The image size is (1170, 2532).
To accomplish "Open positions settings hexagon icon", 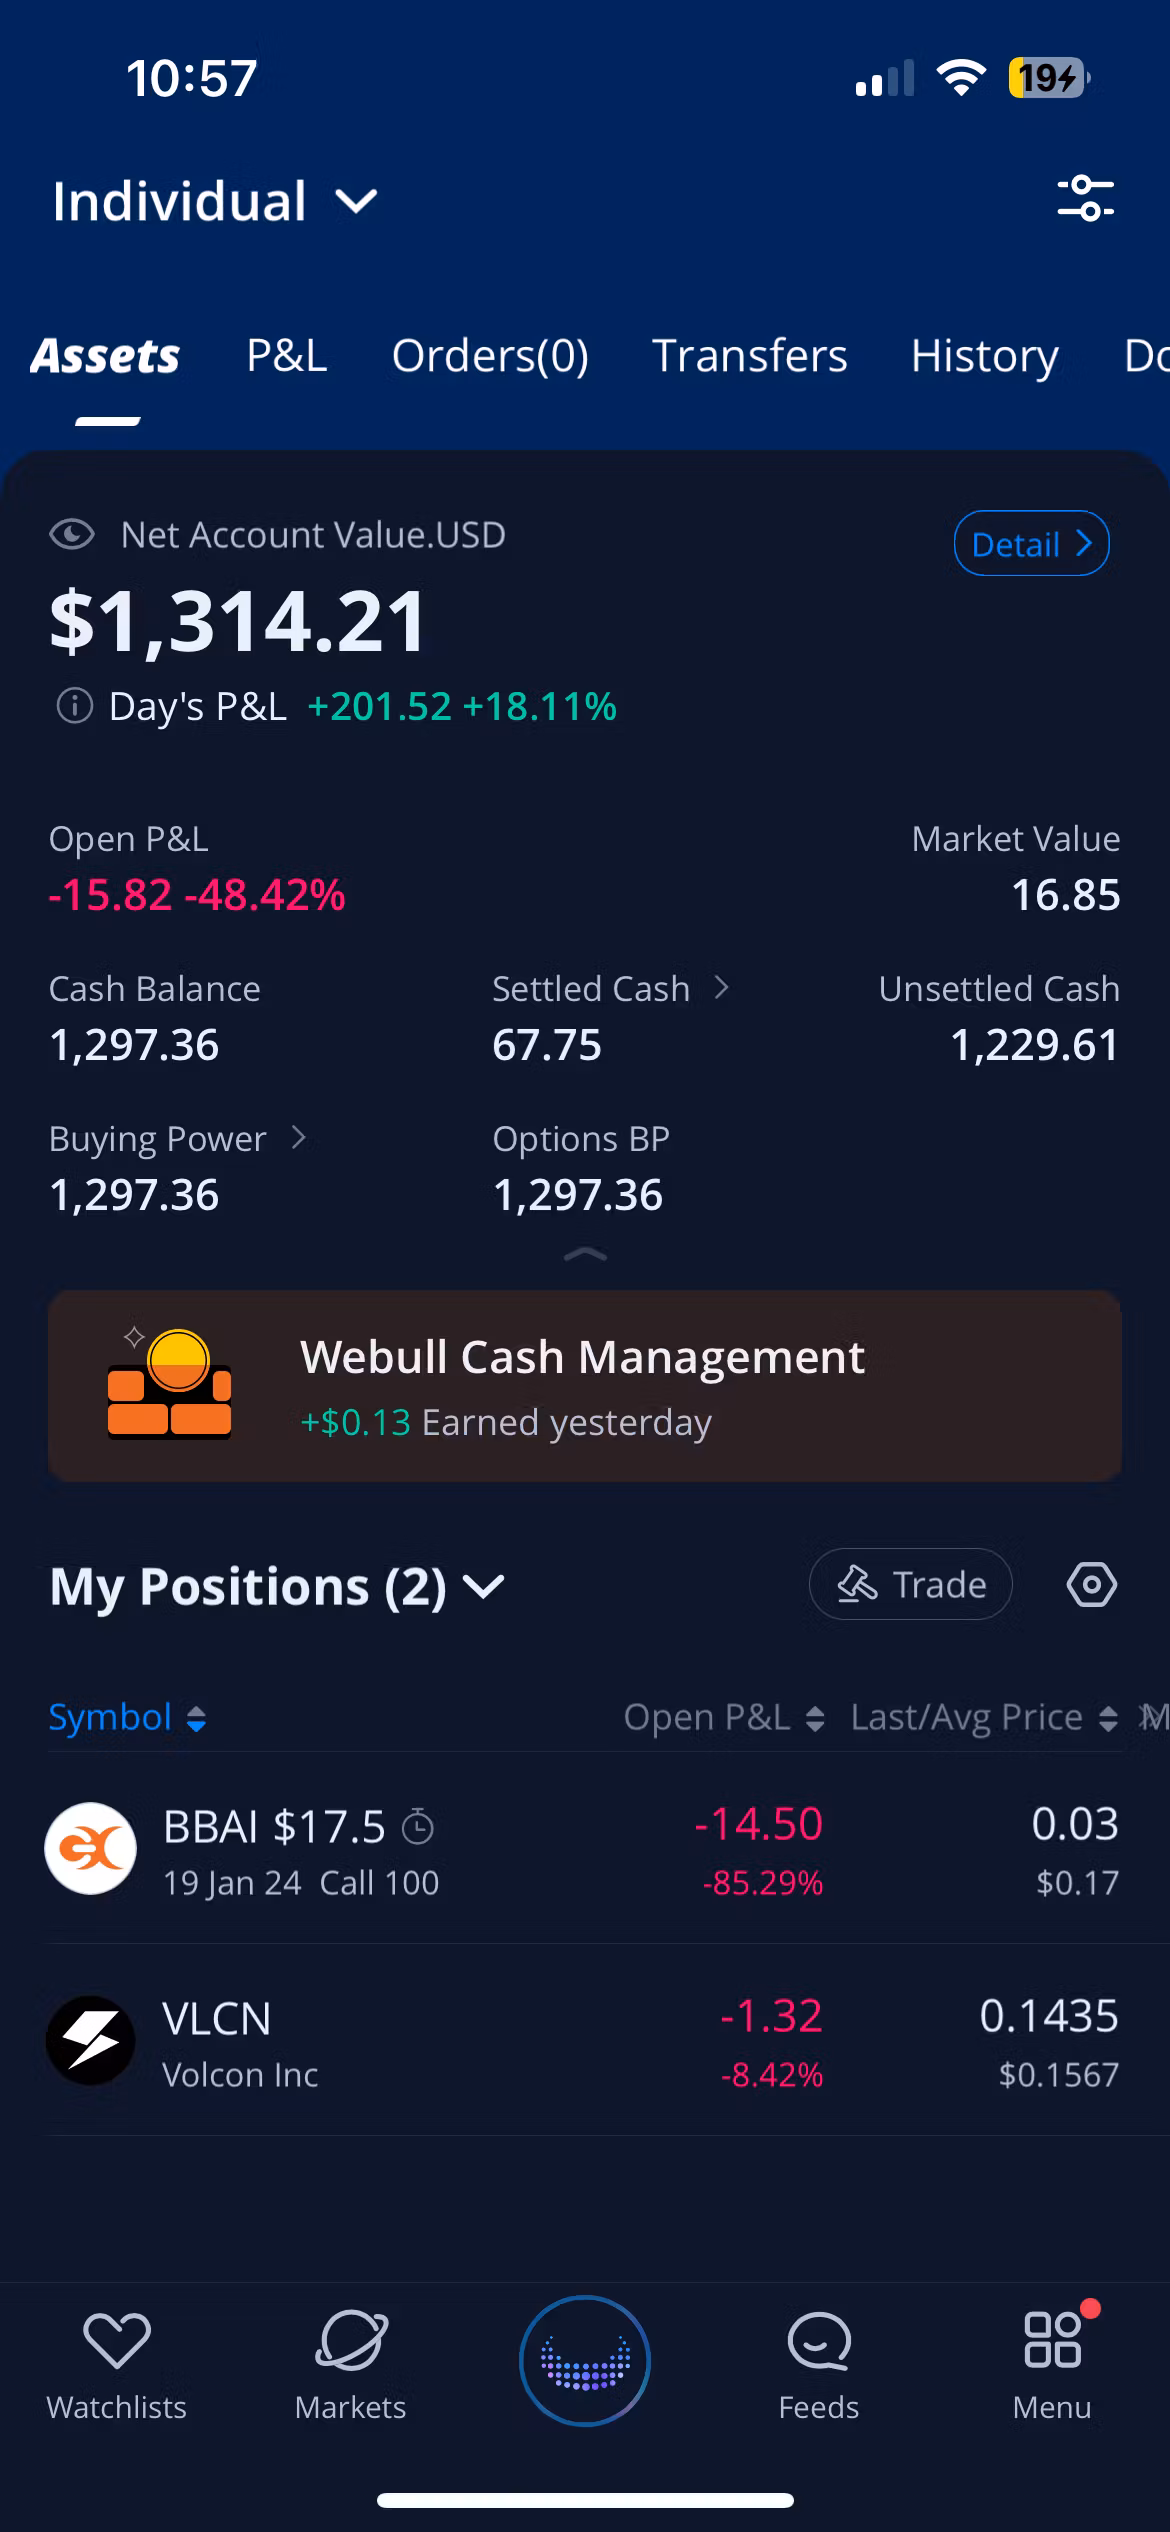I will pyautogui.click(x=1091, y=1585).
